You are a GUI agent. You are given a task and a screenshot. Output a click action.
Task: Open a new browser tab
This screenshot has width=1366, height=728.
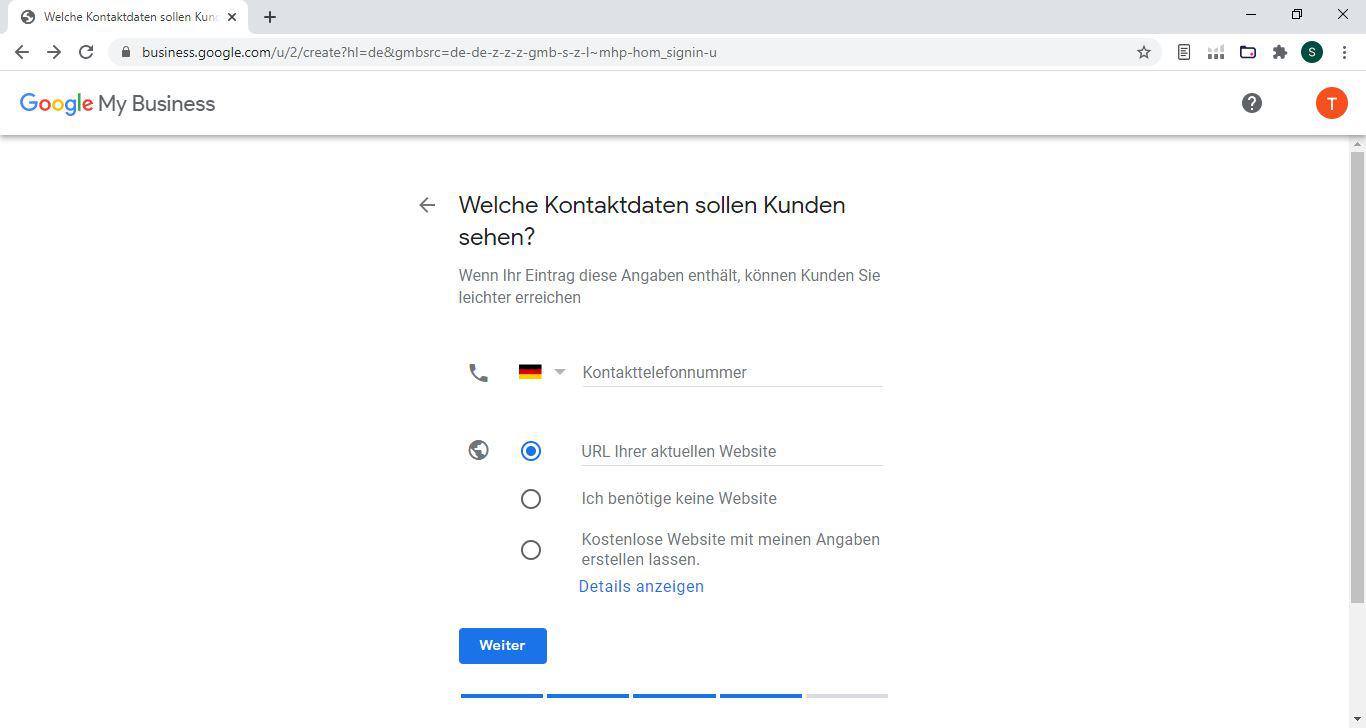pyautogui.click(x=270, y=17)
